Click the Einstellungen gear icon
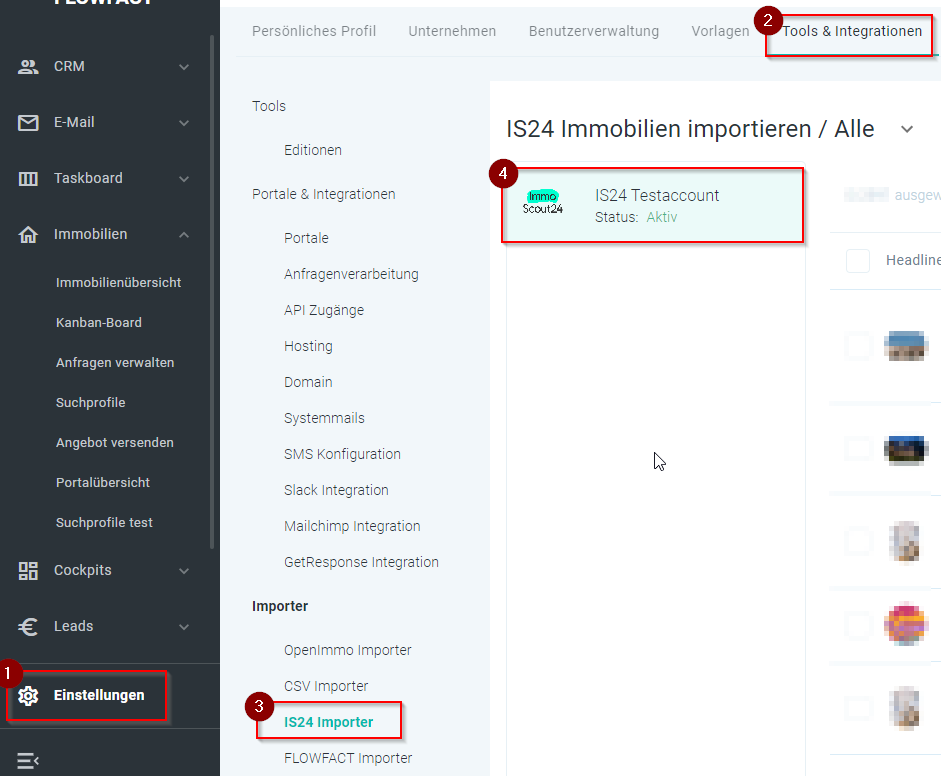The width and height of the screenshot is (941, 776). tap(28, 696)
